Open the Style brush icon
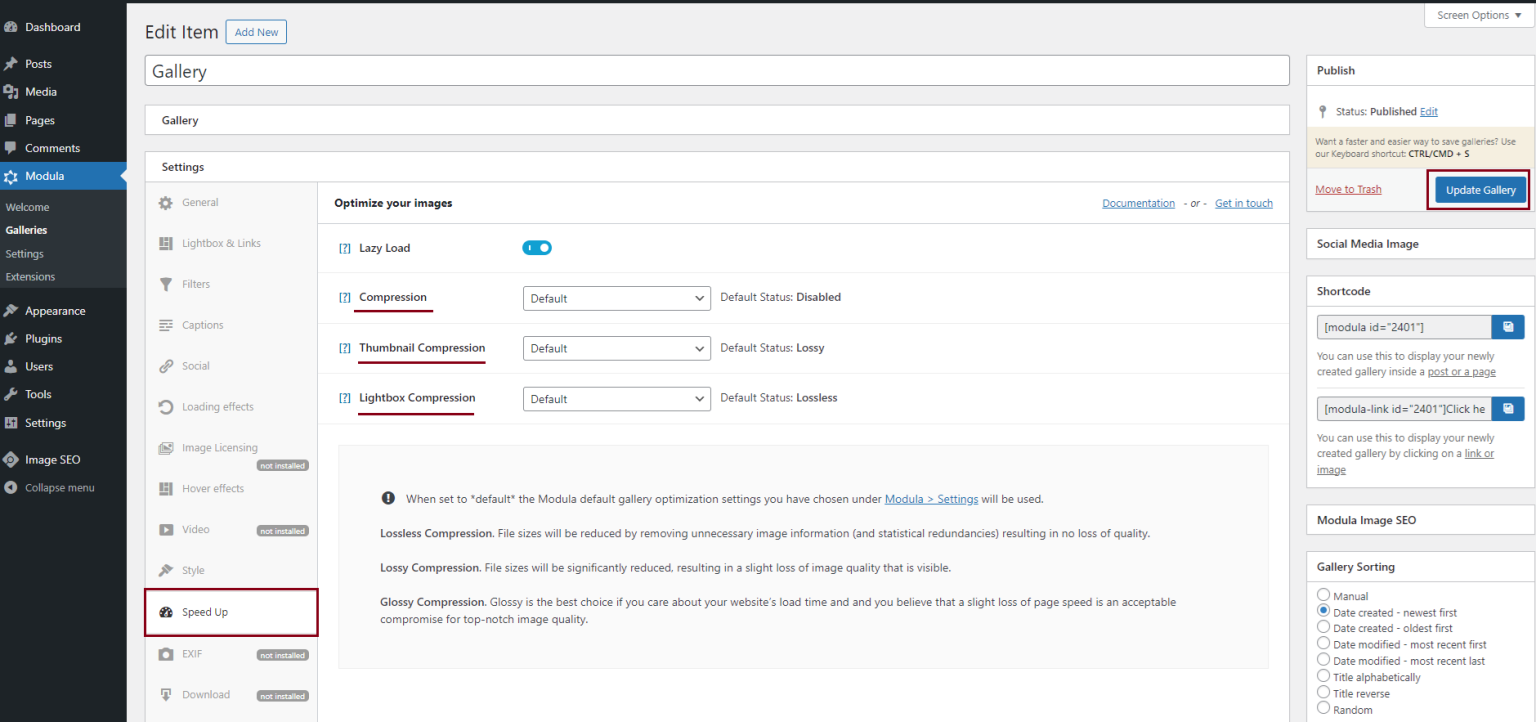 pos(166,569)
